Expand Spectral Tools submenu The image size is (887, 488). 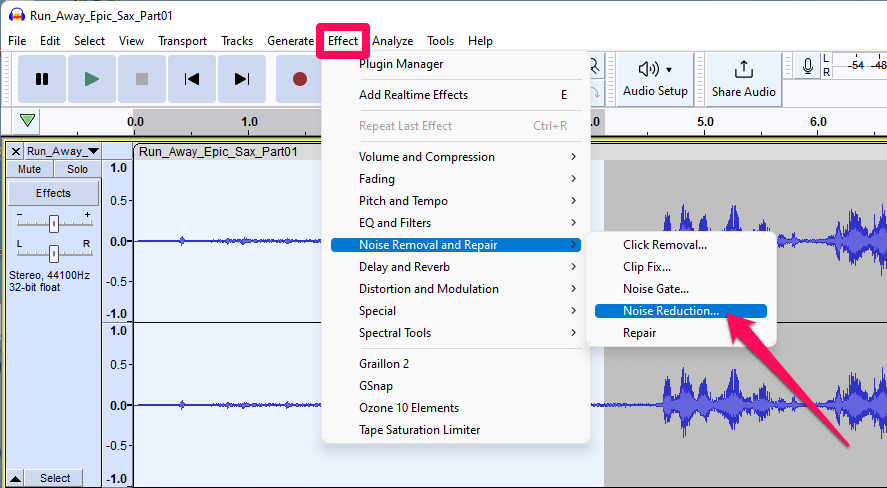click(456, 333)
